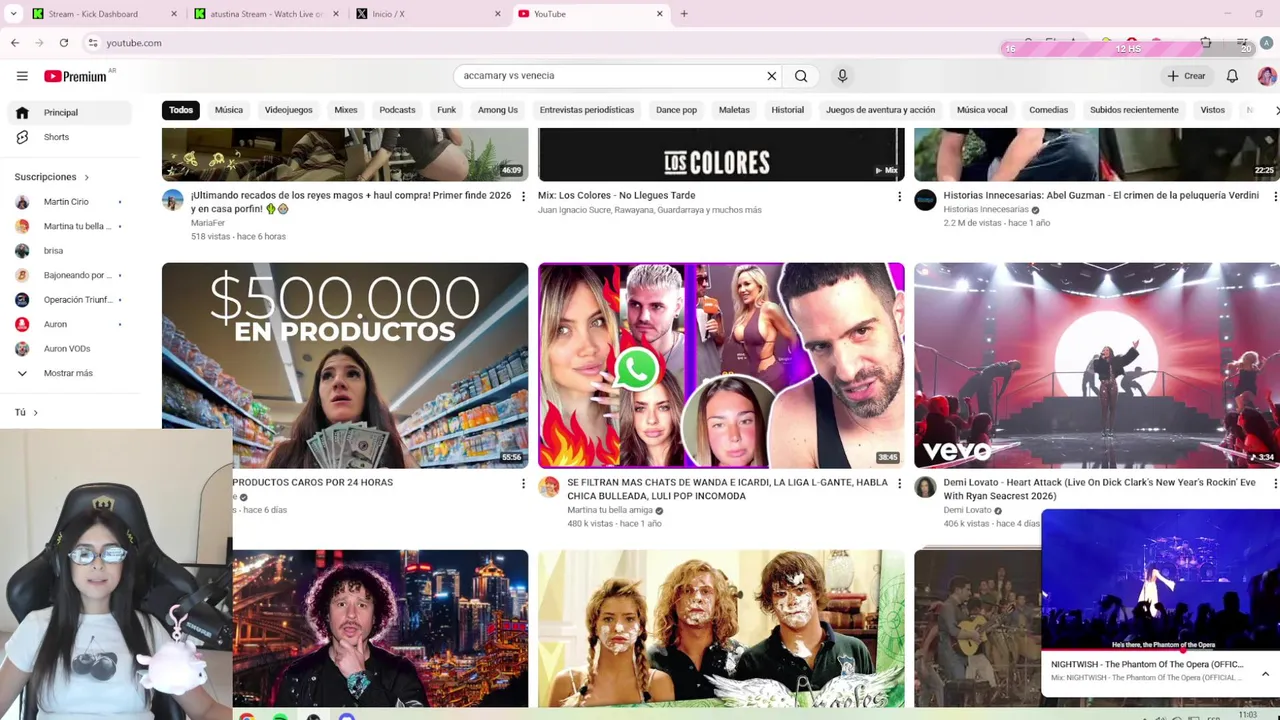Select the Historial filter chip
The width and height of the screenshot is (1280, 720).
[x=787, y=110]
